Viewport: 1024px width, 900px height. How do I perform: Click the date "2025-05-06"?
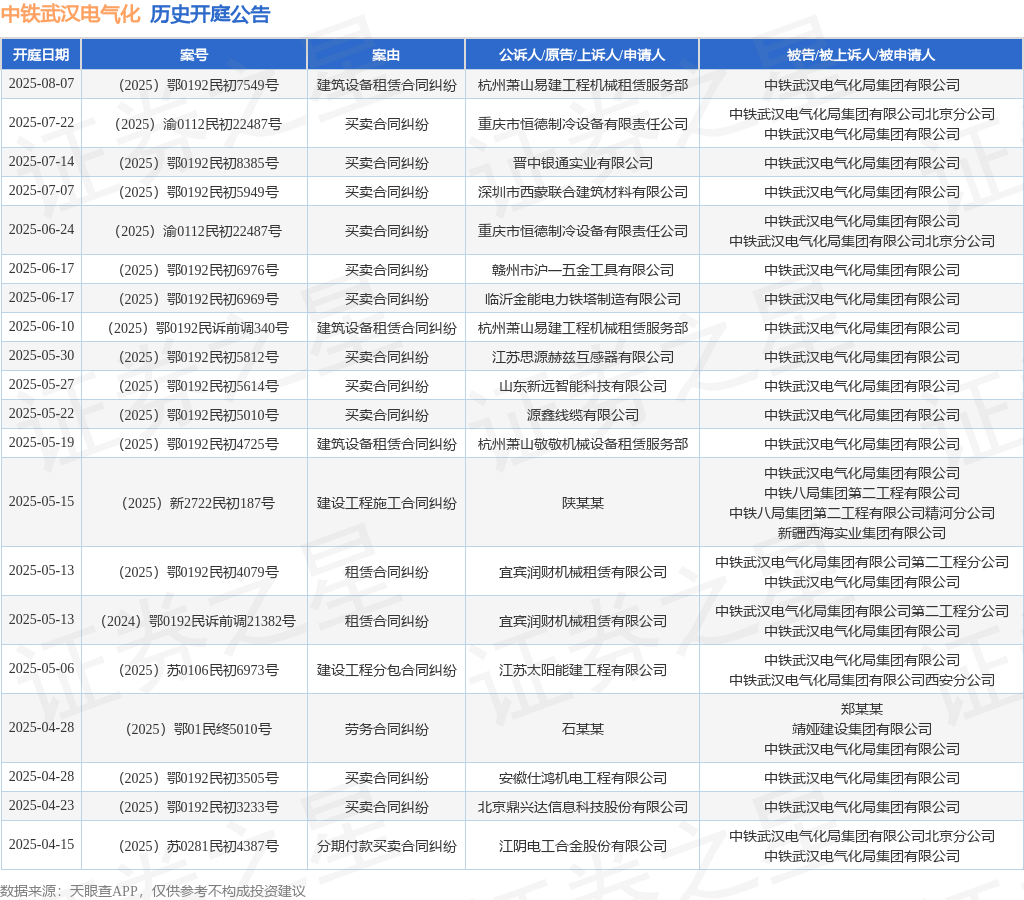[41, 669]
